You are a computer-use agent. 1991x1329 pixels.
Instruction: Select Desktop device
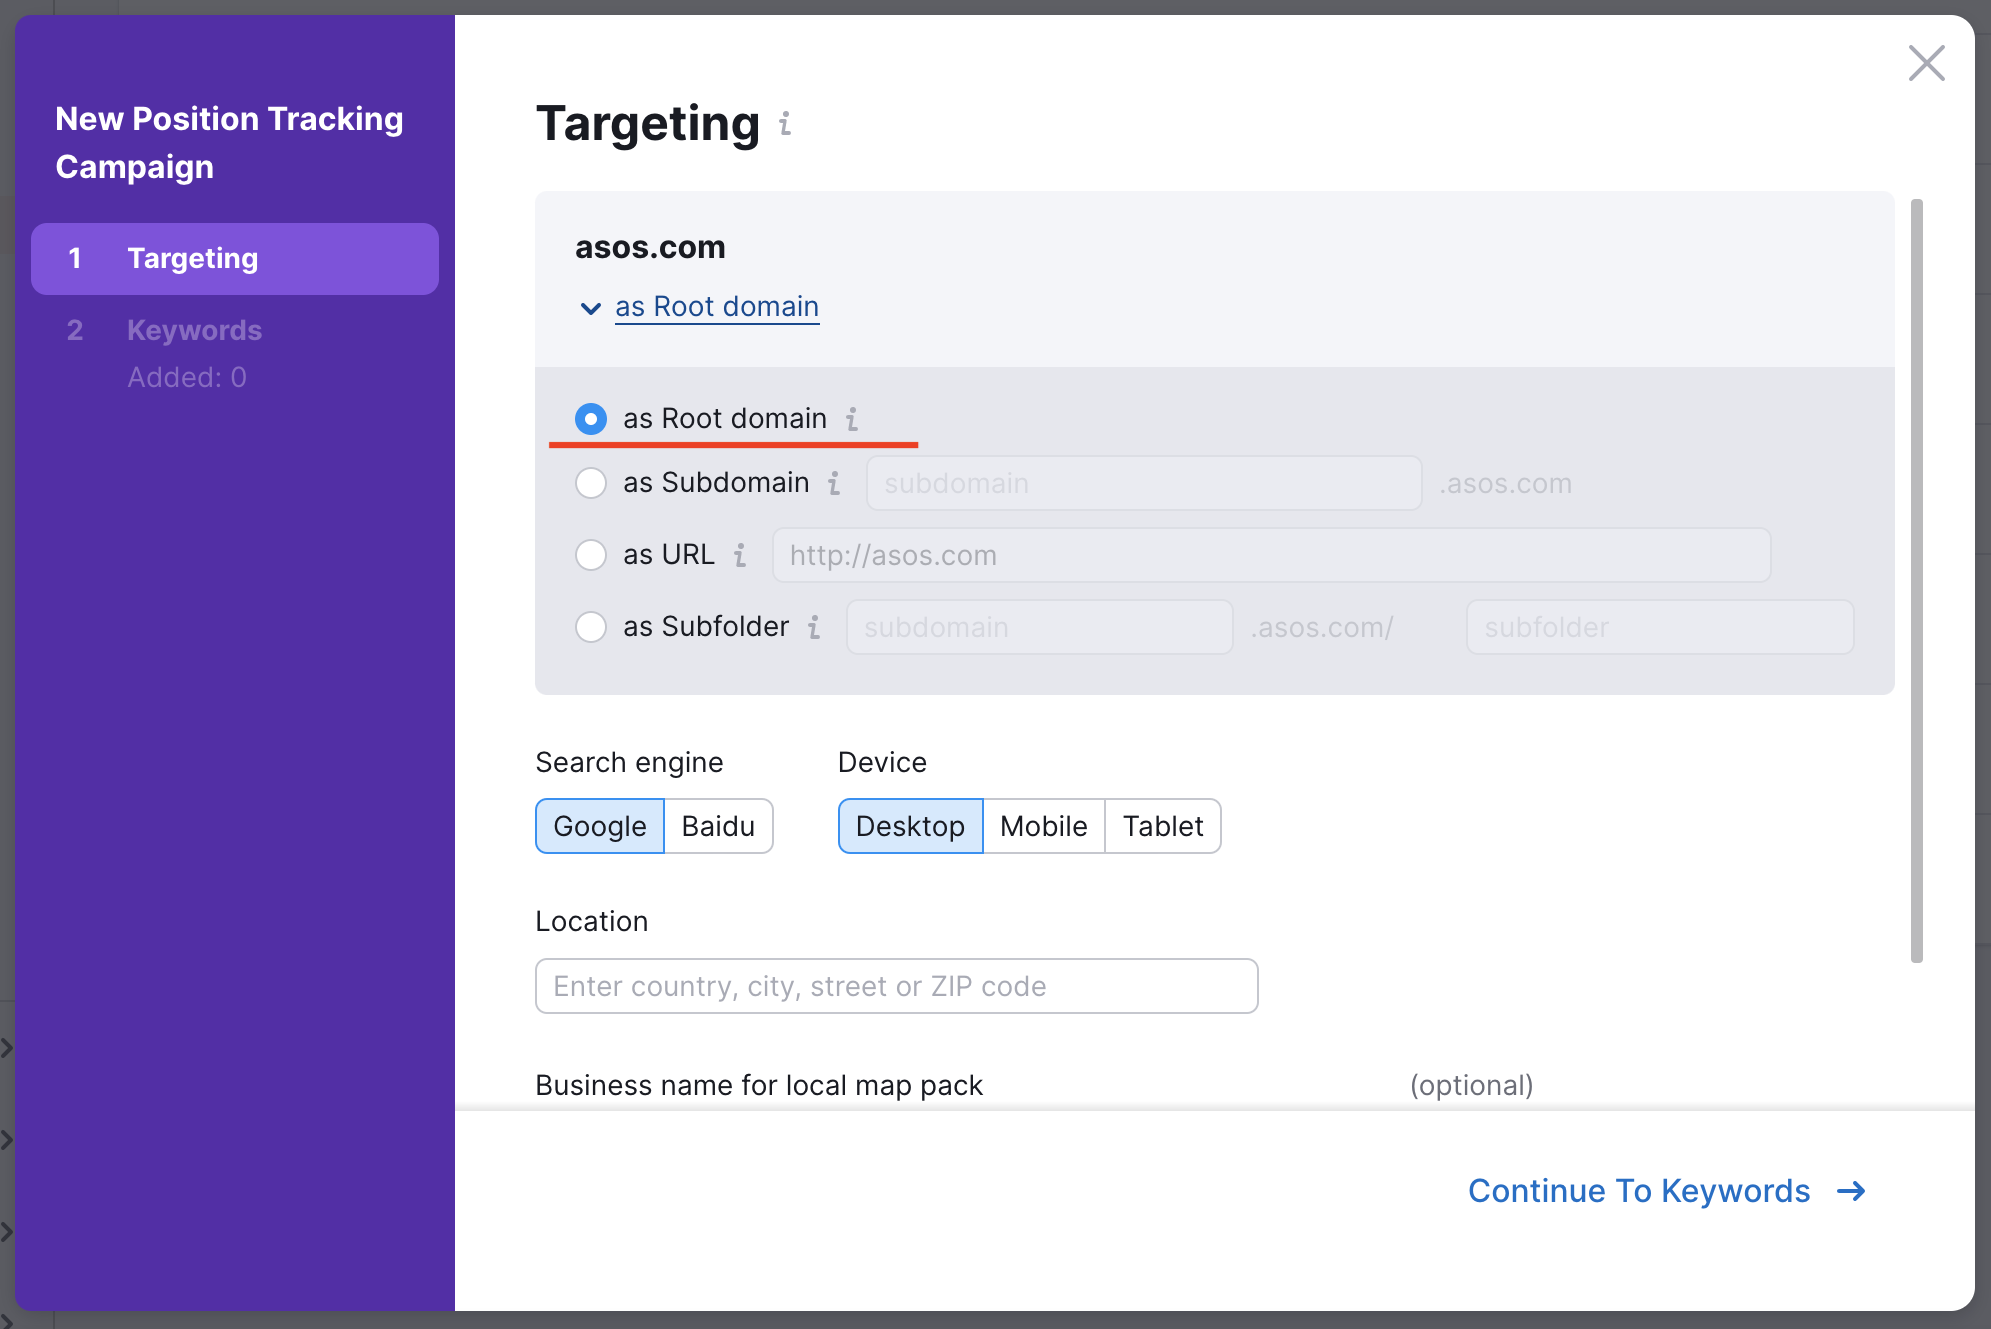[x=910, y=826]
